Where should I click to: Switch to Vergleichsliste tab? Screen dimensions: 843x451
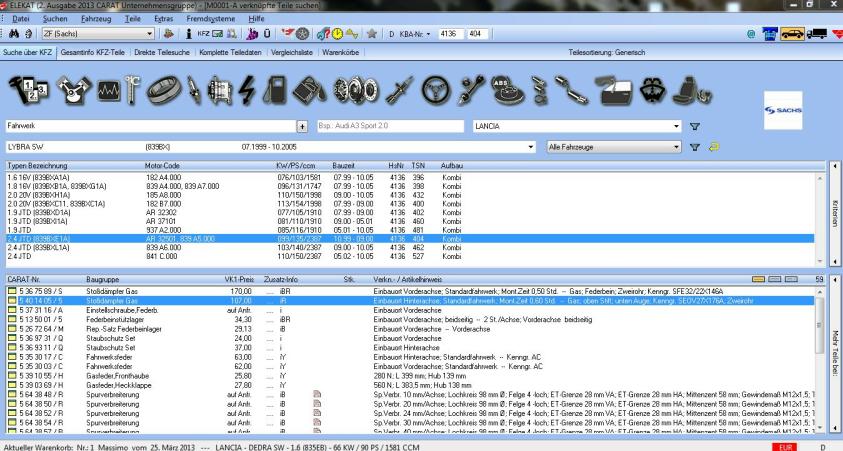pos(292,52)
